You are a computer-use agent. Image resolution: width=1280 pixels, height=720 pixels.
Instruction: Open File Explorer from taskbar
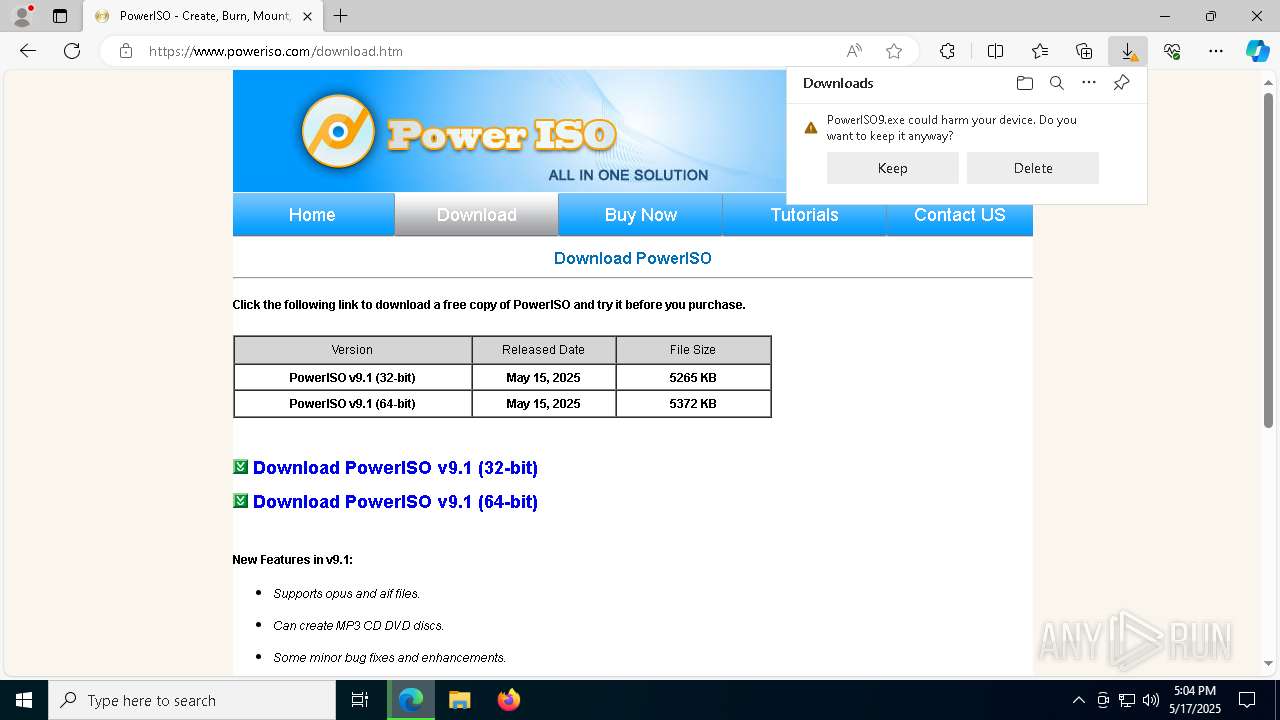[459, 700]
